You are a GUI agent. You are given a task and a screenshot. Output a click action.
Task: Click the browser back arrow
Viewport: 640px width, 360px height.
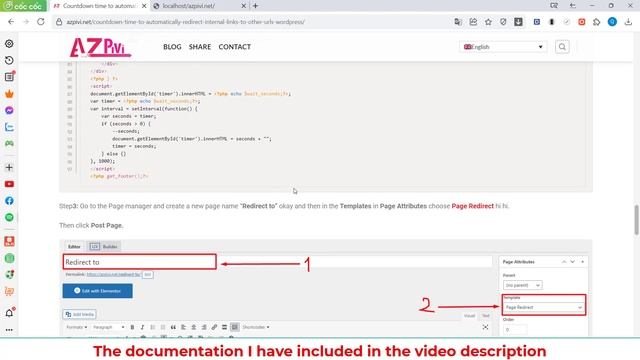click(x=11, y=22)
